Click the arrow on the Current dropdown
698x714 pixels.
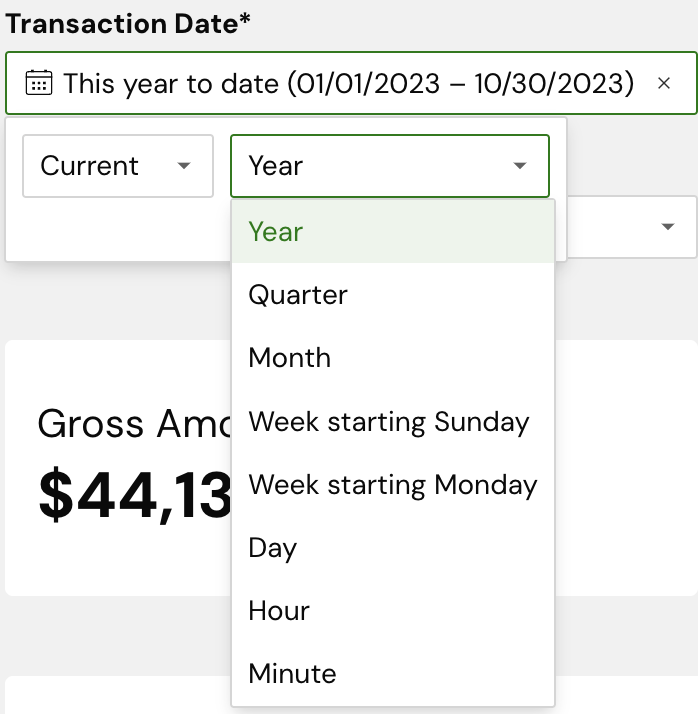coord(183,166)
